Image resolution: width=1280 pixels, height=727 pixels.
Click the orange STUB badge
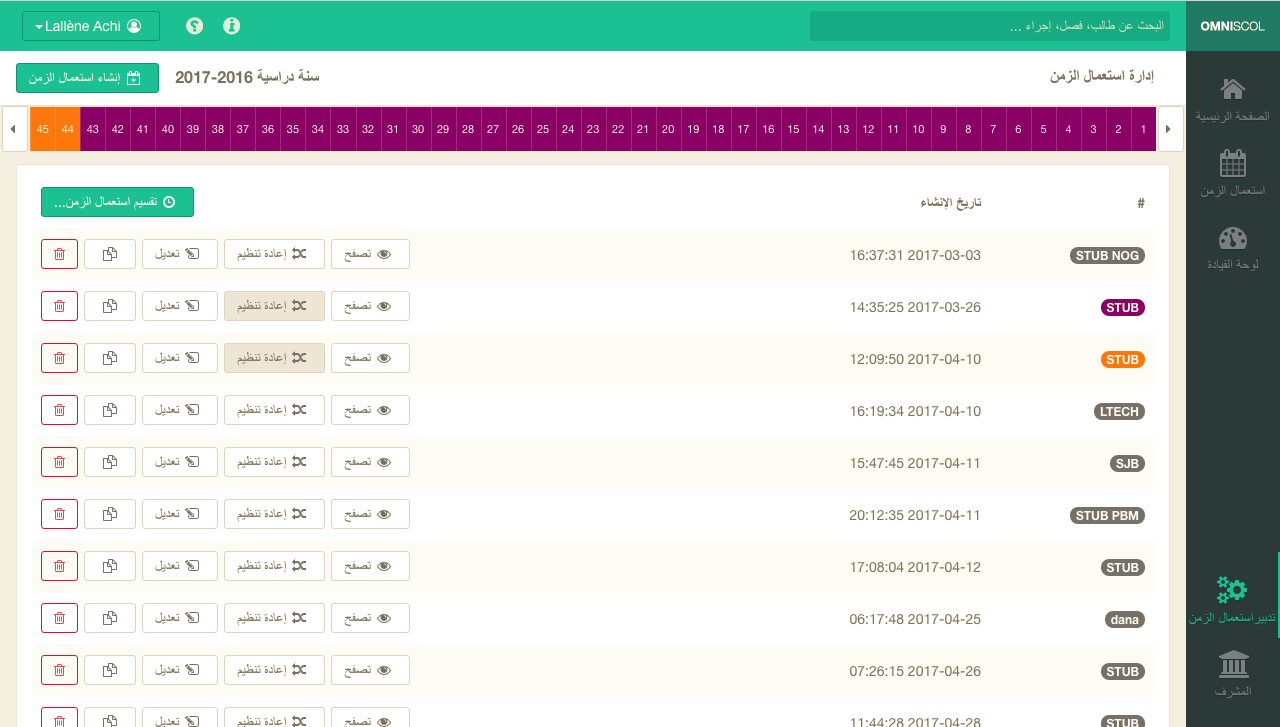pos(1122,359)
